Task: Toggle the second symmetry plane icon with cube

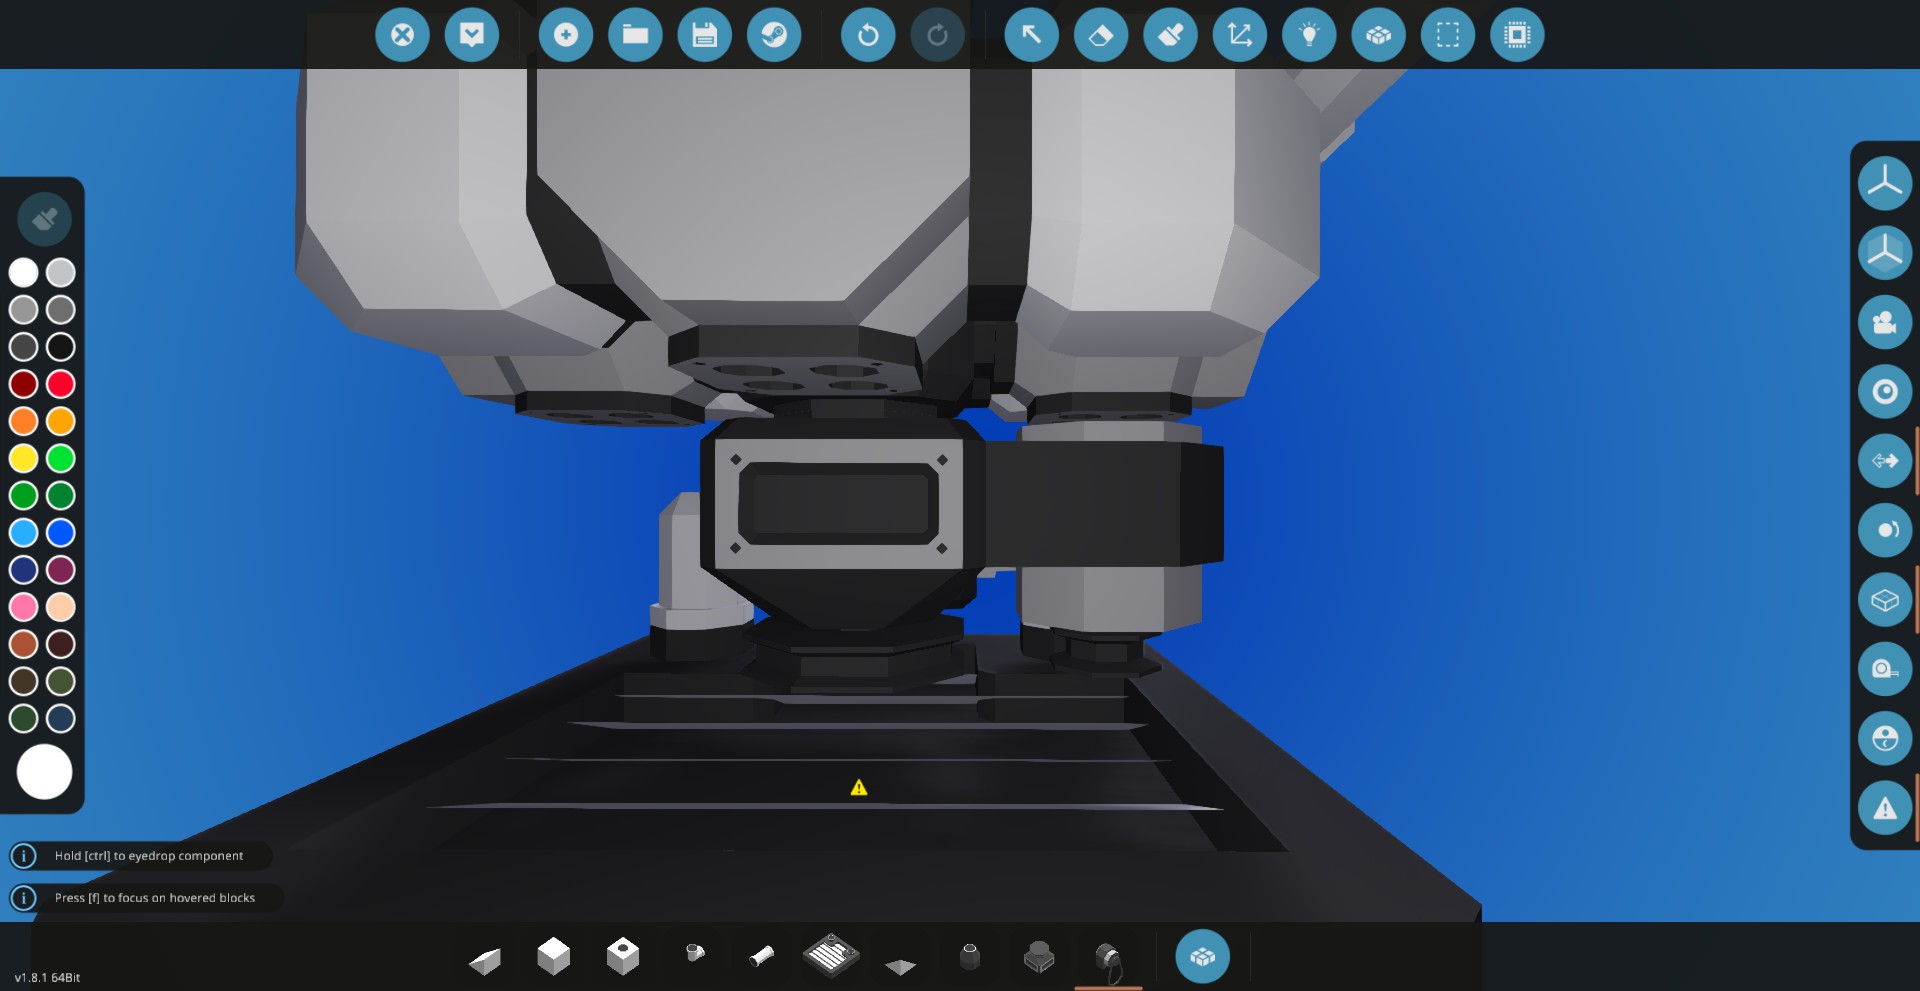Action: [x=1885, y=252]
